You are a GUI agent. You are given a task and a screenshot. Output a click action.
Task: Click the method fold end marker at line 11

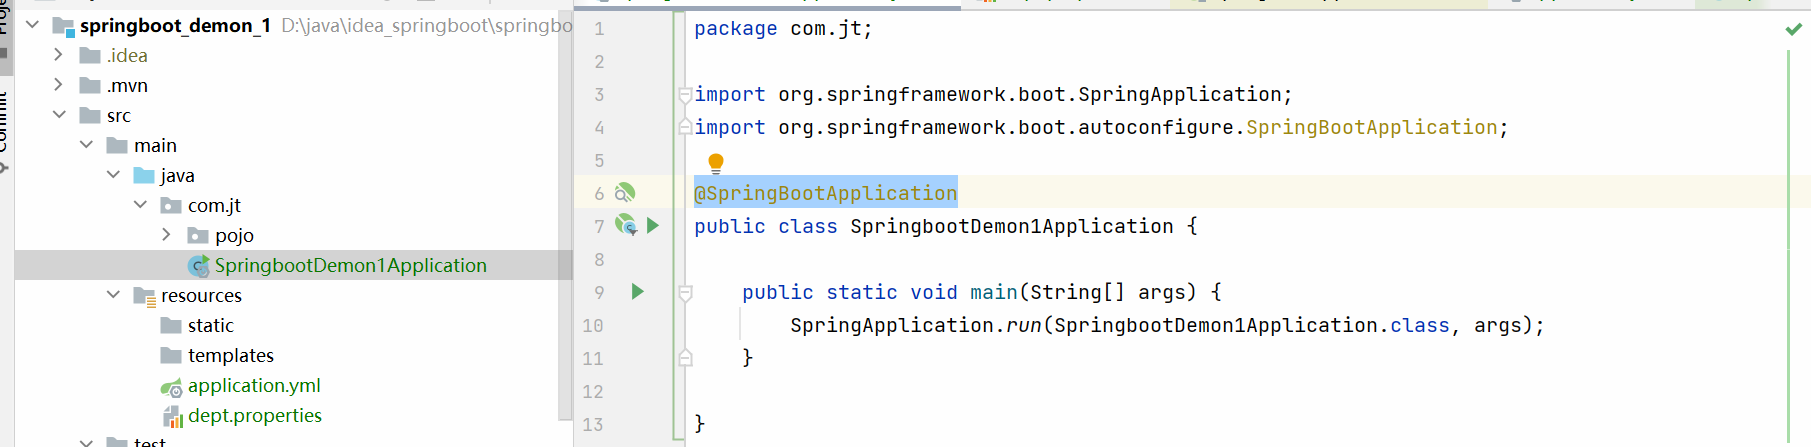pyautogui.click(x=685, y=357)
